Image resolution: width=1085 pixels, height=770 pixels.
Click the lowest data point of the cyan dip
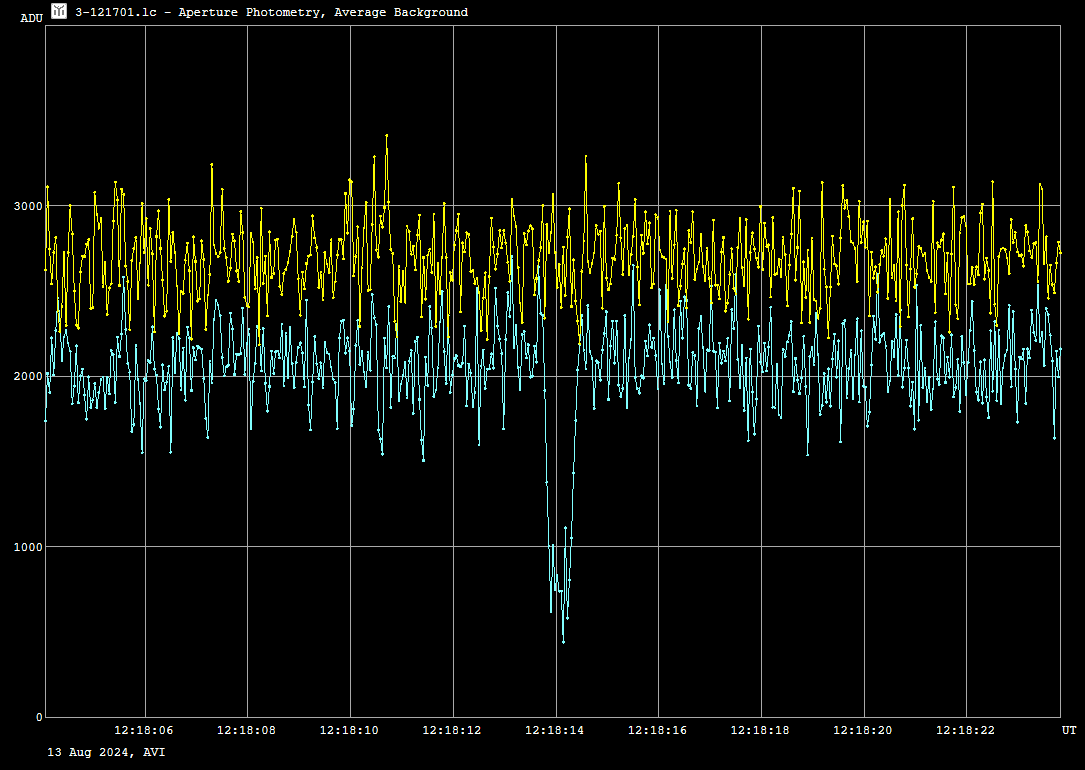(563, 642)
